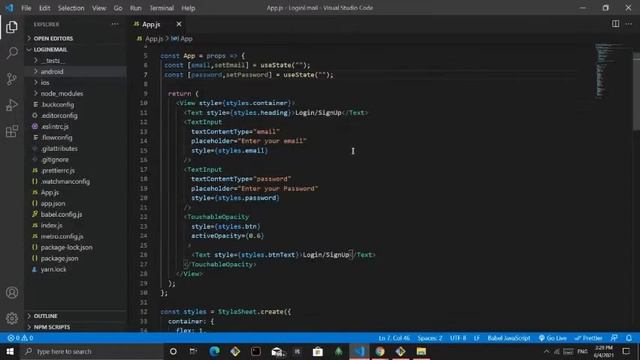Click the Spaces: 2 indentation indicator
Viewport: 640px width, 360px height.
point(430,338)
